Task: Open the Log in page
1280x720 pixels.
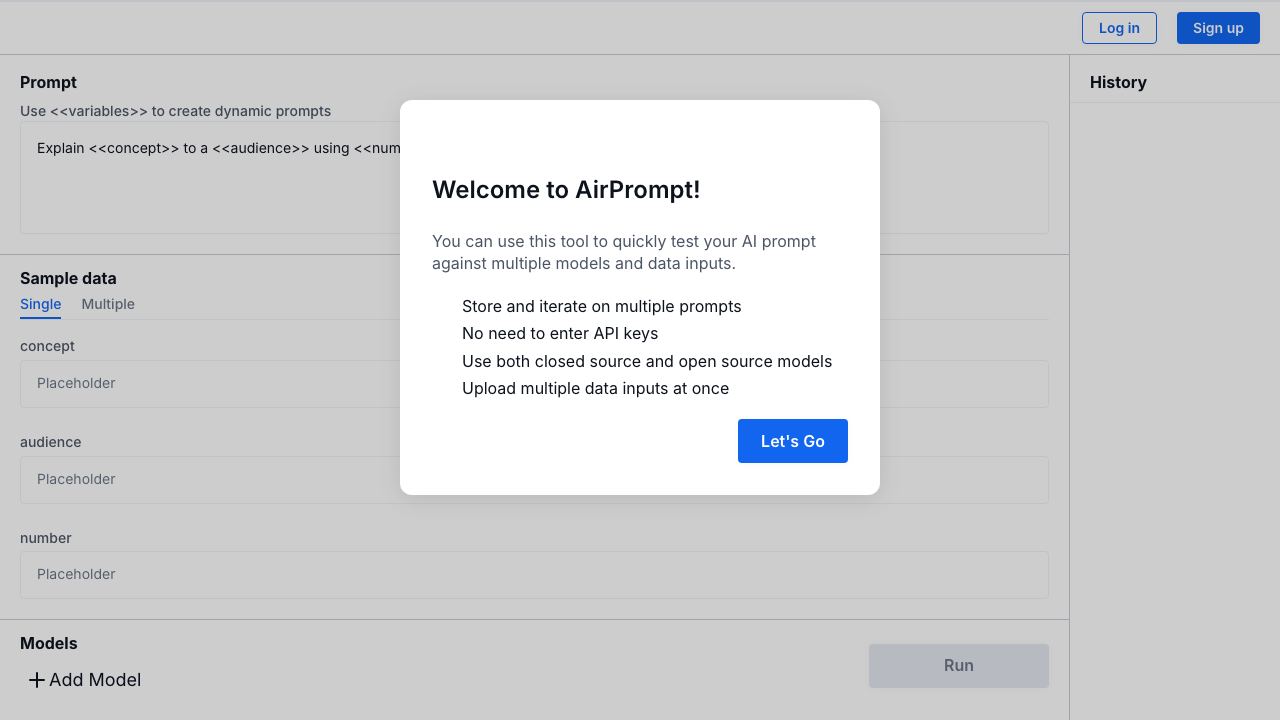Action: click(1119, 28)
